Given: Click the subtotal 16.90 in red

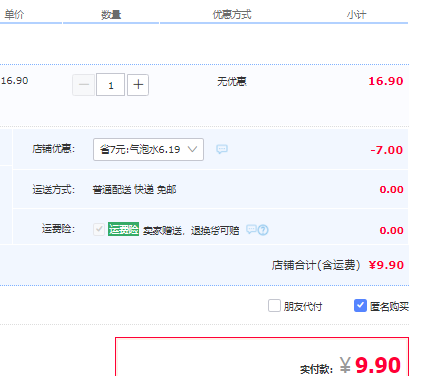Looking at the screenshot, I should tap(386, 81).
